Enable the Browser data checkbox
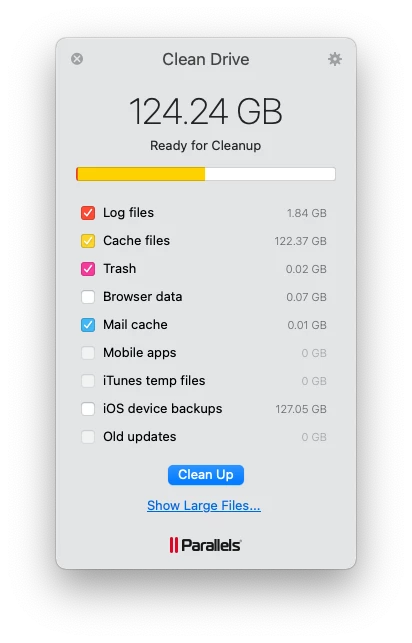The image size is (412, 643). click(88, 297)
